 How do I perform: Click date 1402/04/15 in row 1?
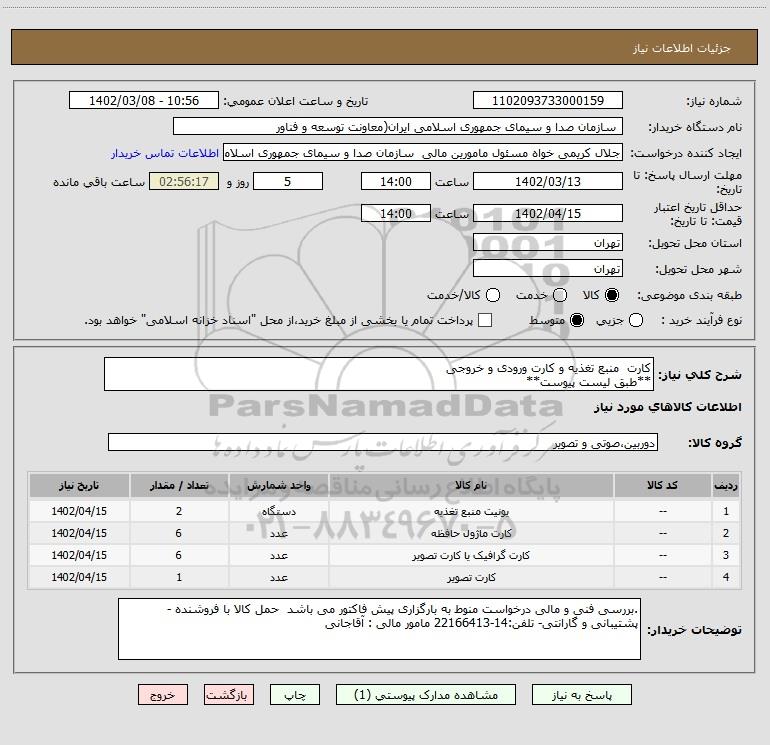point(79,511)
